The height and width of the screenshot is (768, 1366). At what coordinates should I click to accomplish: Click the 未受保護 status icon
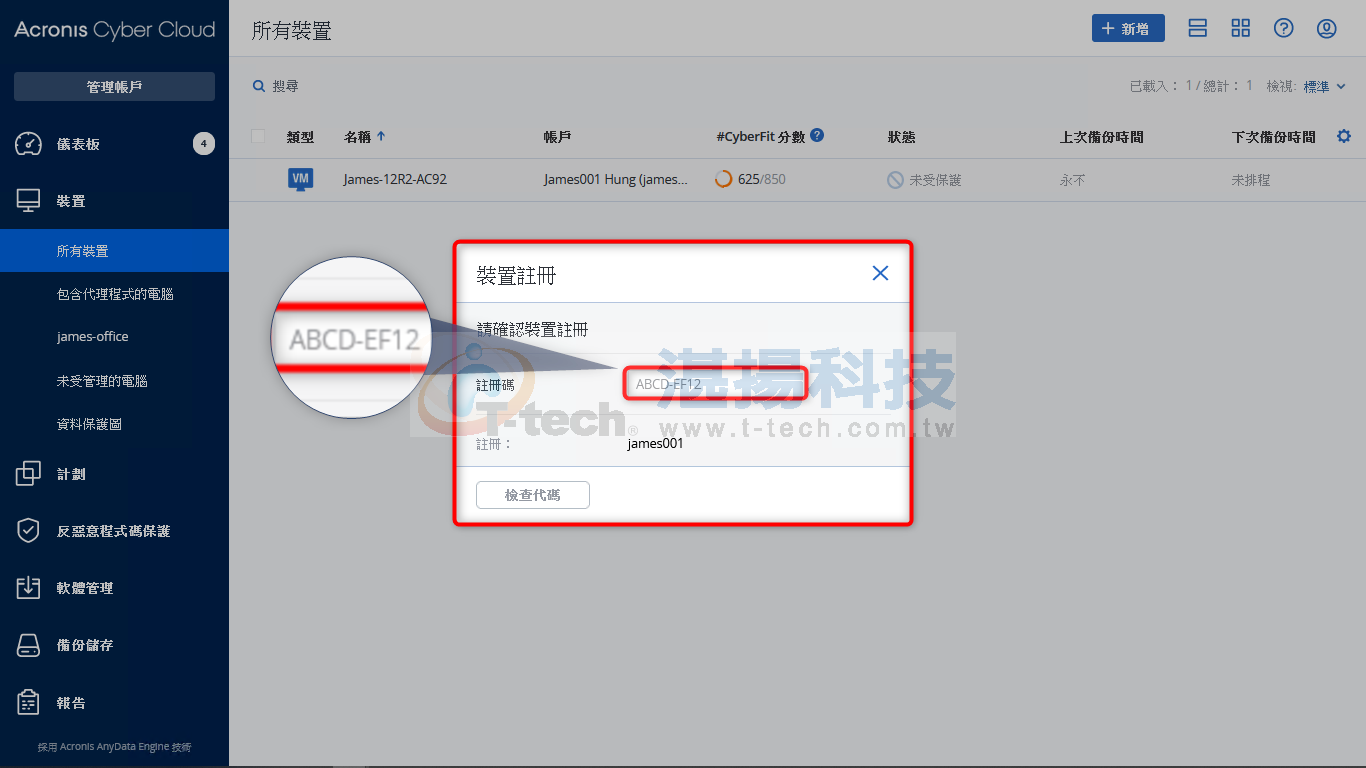pyautogui.click(x=895, y=180)
